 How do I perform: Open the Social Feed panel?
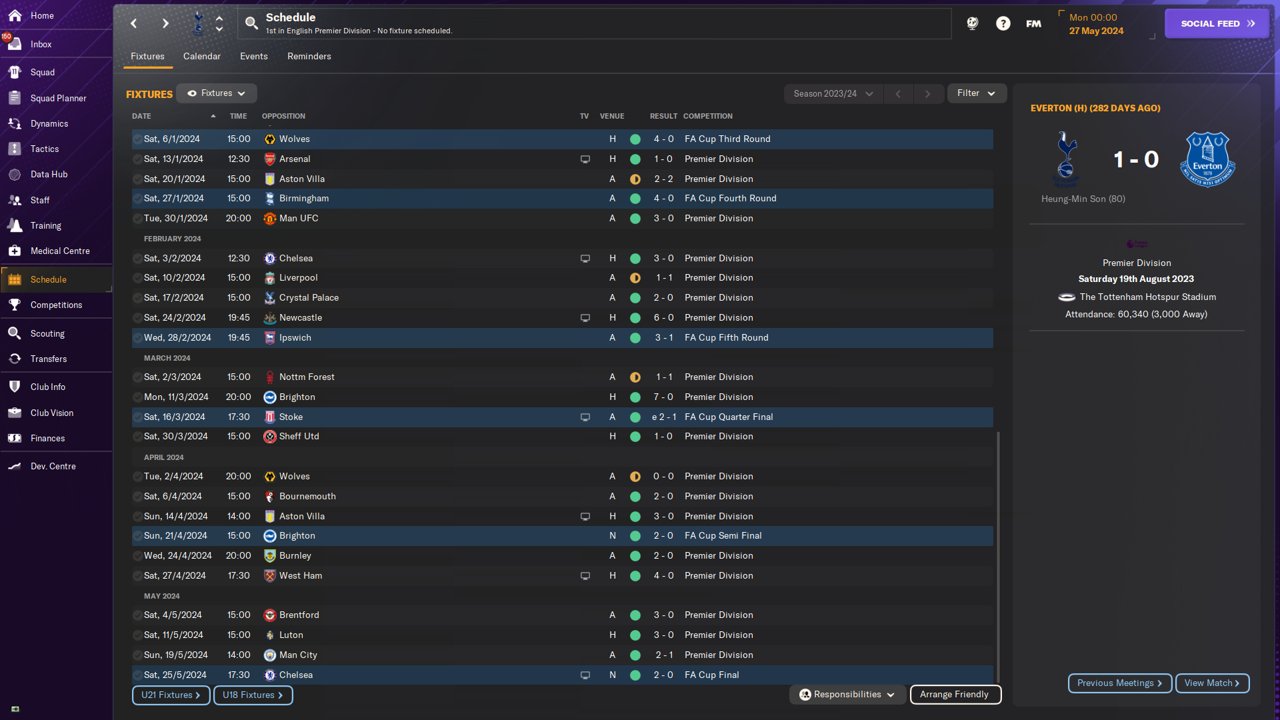tap(1217, 23)
